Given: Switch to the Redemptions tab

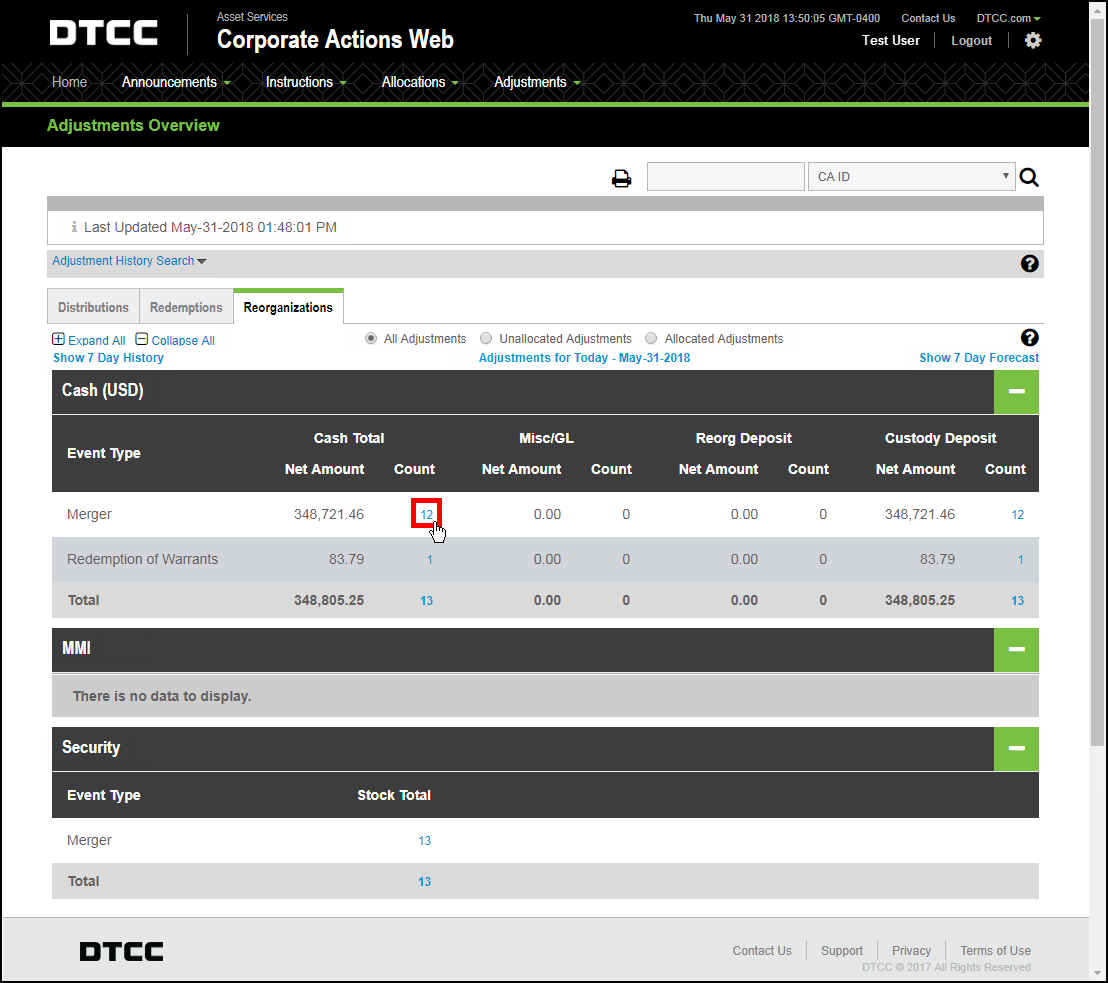Looking at the screenshot, I should coord(186,307).
